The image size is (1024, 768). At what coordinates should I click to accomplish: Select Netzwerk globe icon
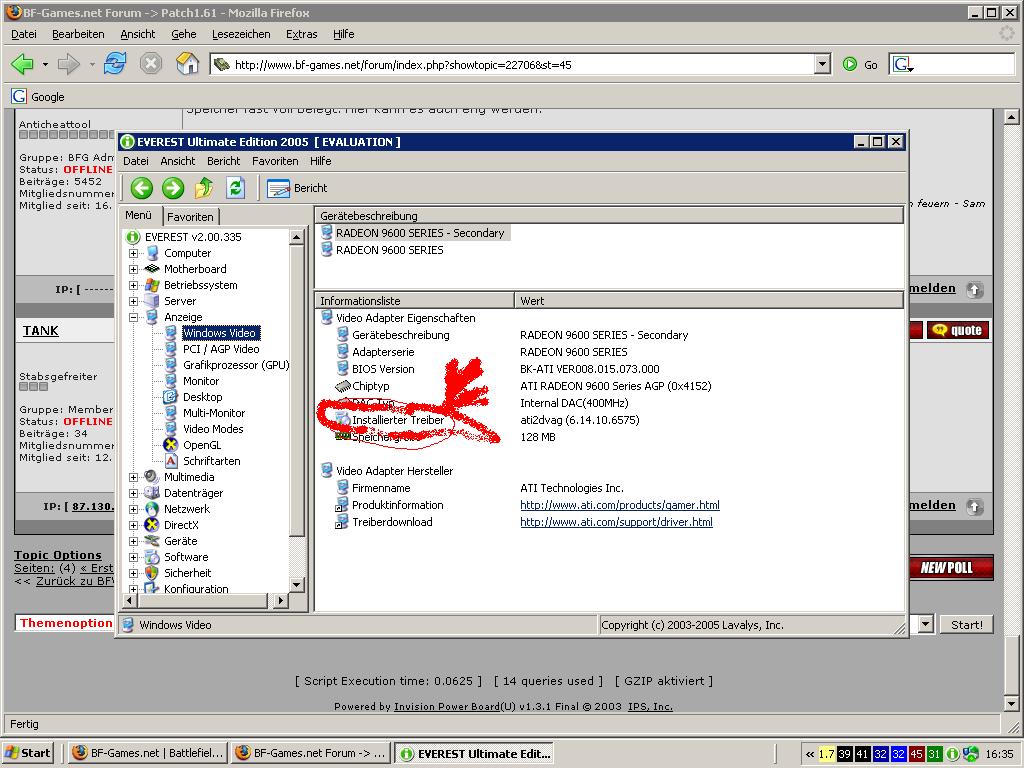pos(152,509)
